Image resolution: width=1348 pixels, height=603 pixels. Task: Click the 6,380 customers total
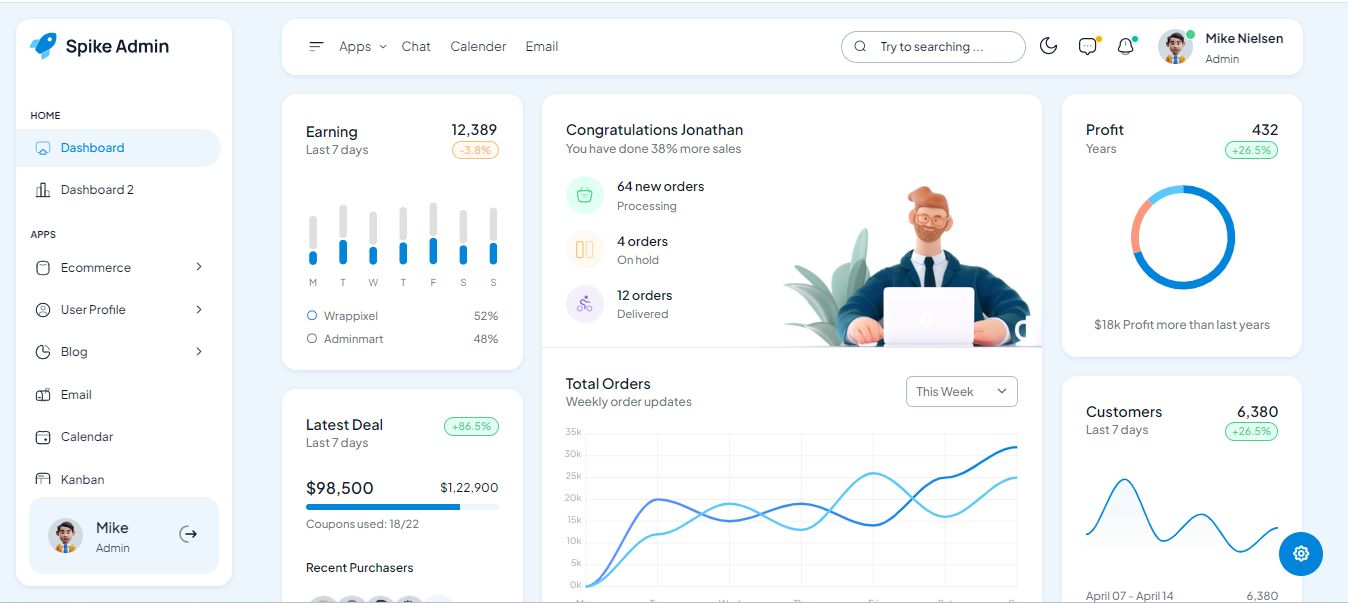(1257, 412)
